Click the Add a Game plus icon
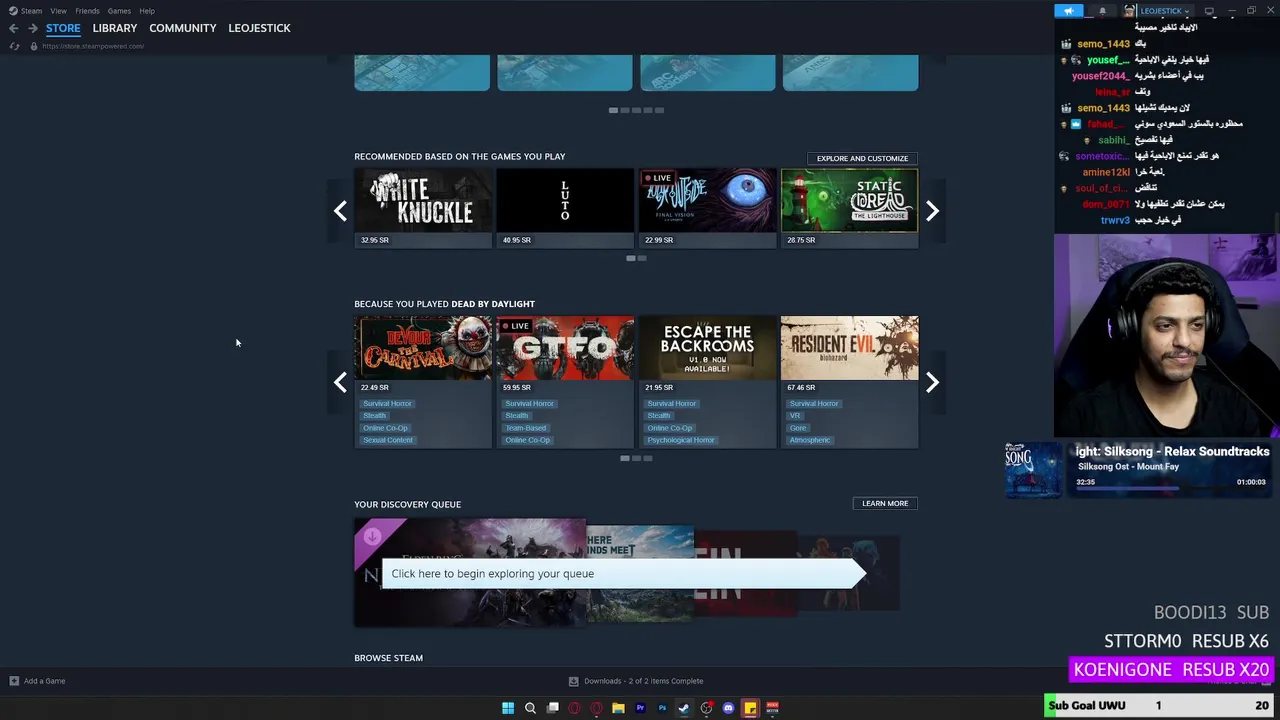This screenshot has width=1280, height=720. pyautogui.click(x=14, y=681)
